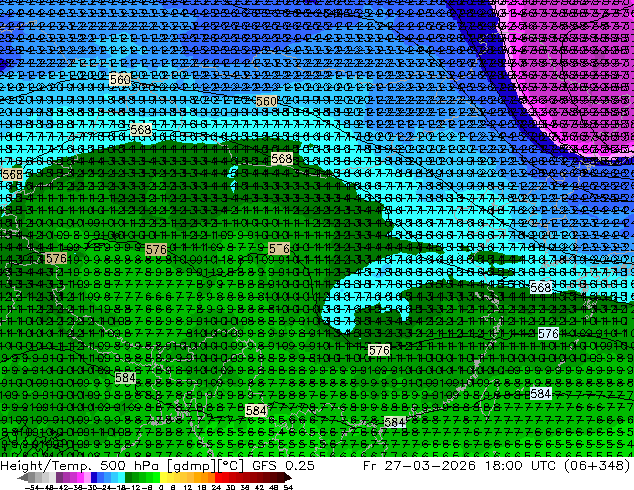634x490 pixels.
Task: Click the dark maroon right arrow of legend
Action: (287, 478)
